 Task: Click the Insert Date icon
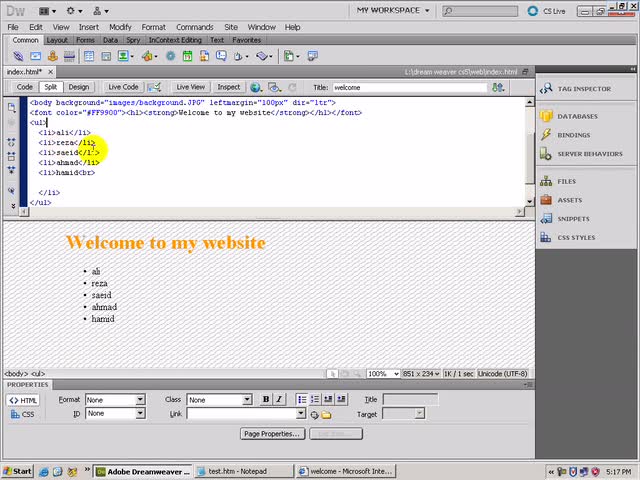pyautogui.click(x=187, y=56)
